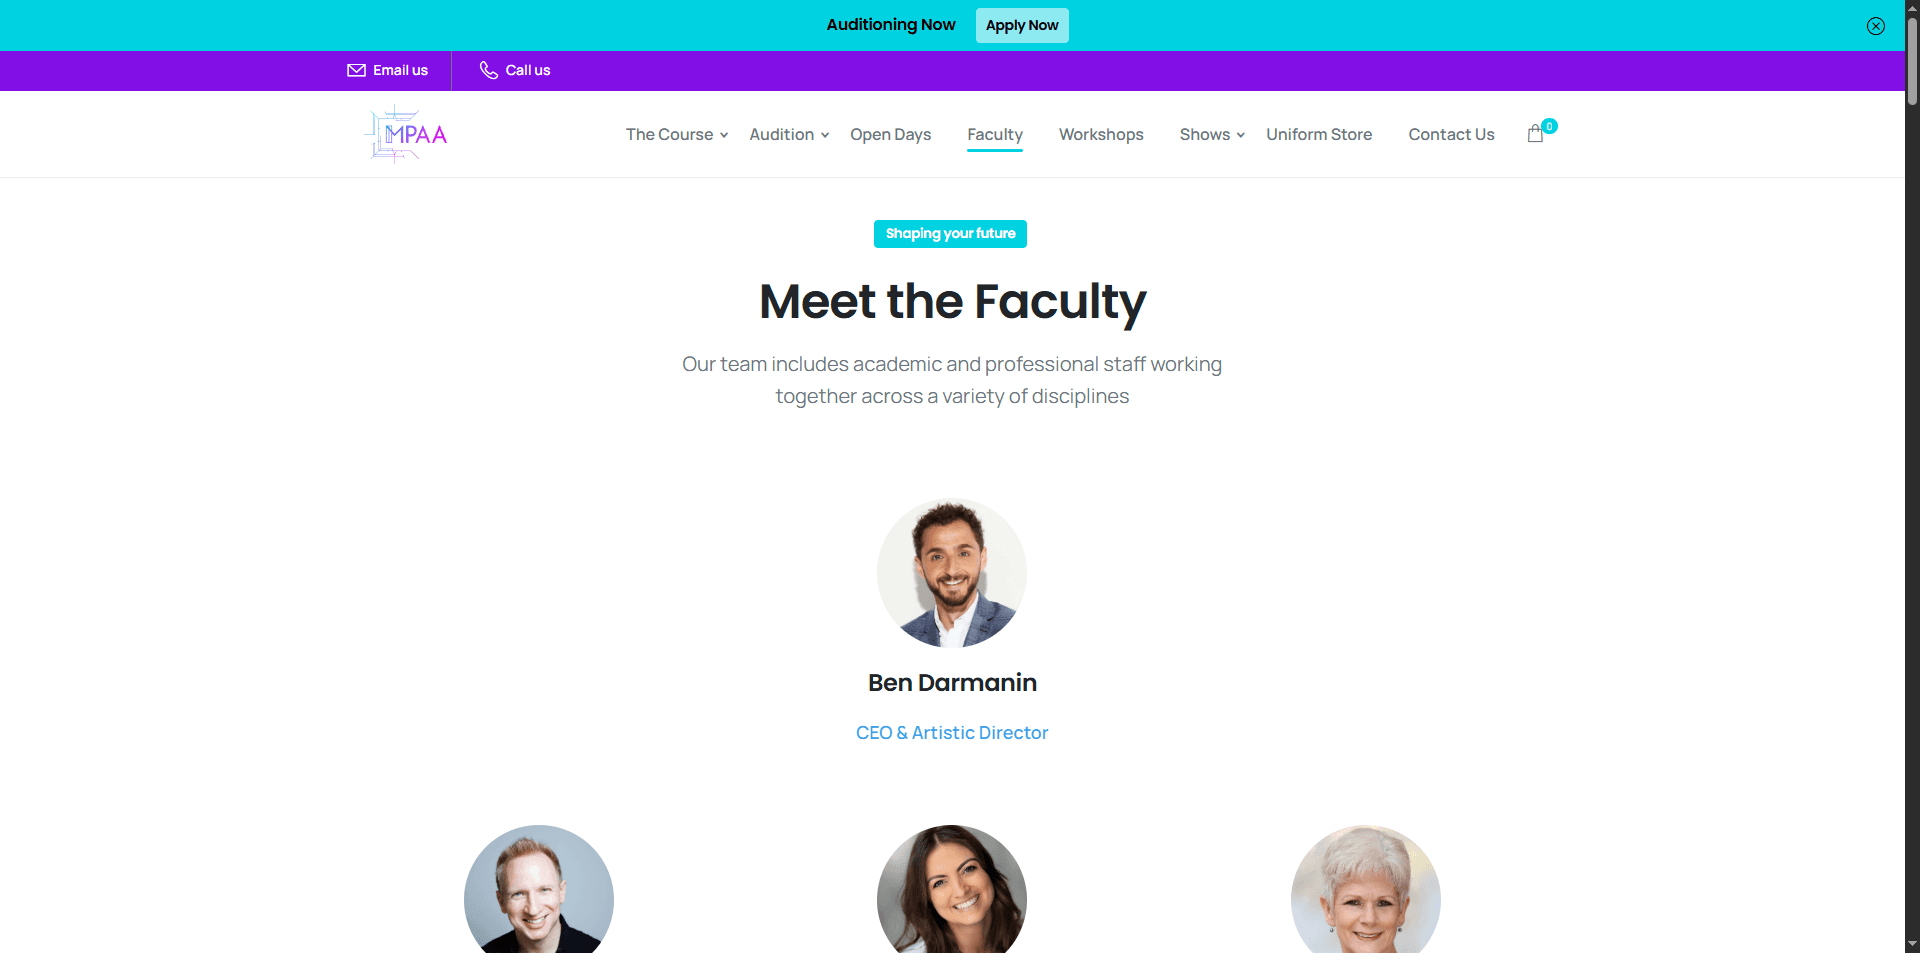Click the envelope icon beside Email us
This screenshot has height=953, width=1920.
pos(356,70)
